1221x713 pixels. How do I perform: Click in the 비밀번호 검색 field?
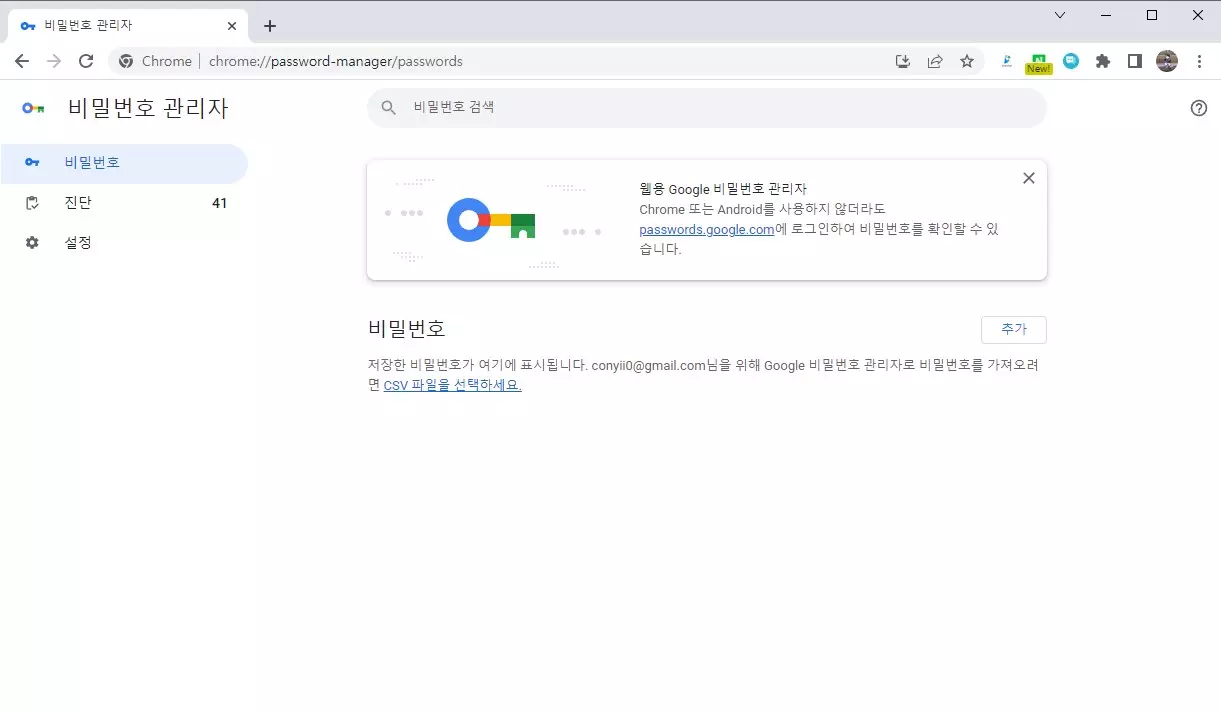click(x=707, y=107)
